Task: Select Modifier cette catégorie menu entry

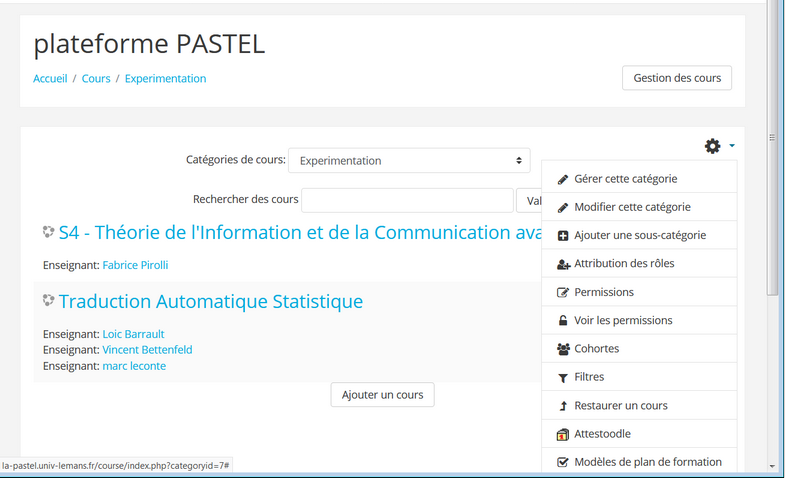Action: (x=639, y=207)
